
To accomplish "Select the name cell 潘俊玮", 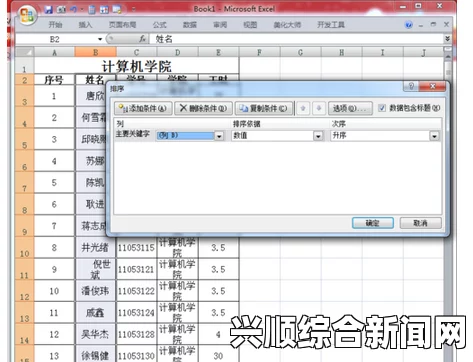I will pyautogui.click(x=95, y=291).
